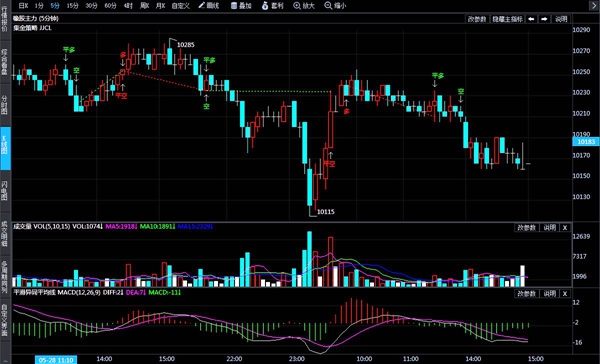
Task: Click the right arrow indicator button
Action: point(545,19)
